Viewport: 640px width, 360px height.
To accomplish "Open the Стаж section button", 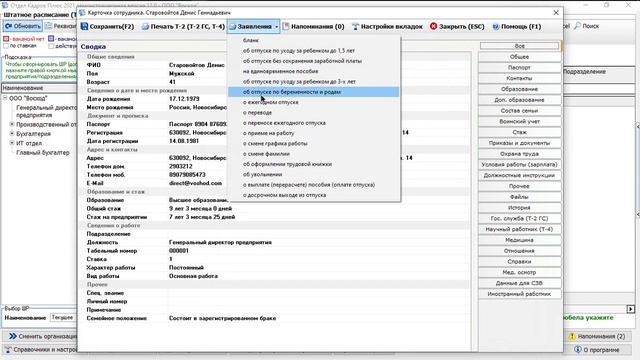I will click(519, 132).
